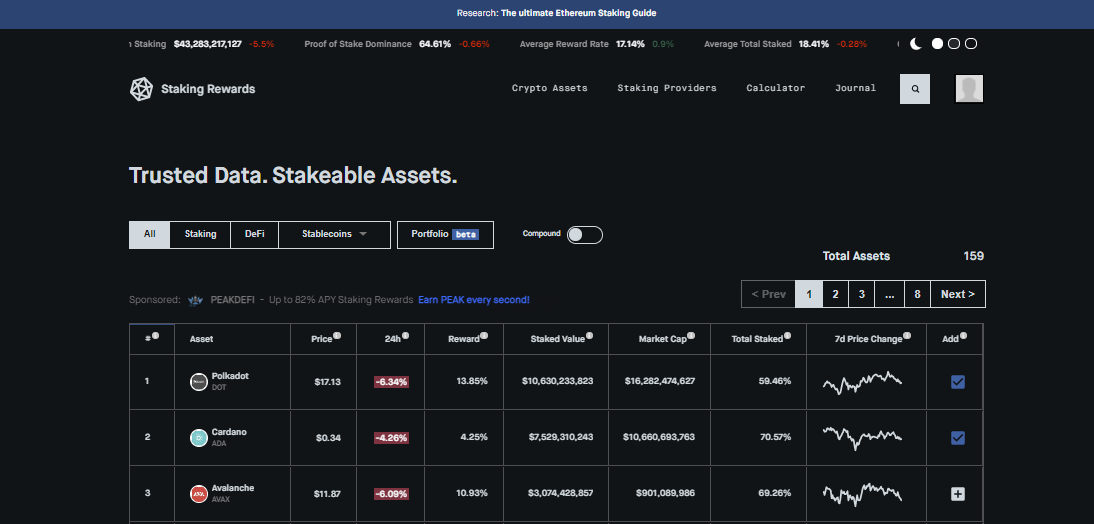Screen dimensions: 1094x524
Task: Open Cardano asset name
Action: point(229,432)
